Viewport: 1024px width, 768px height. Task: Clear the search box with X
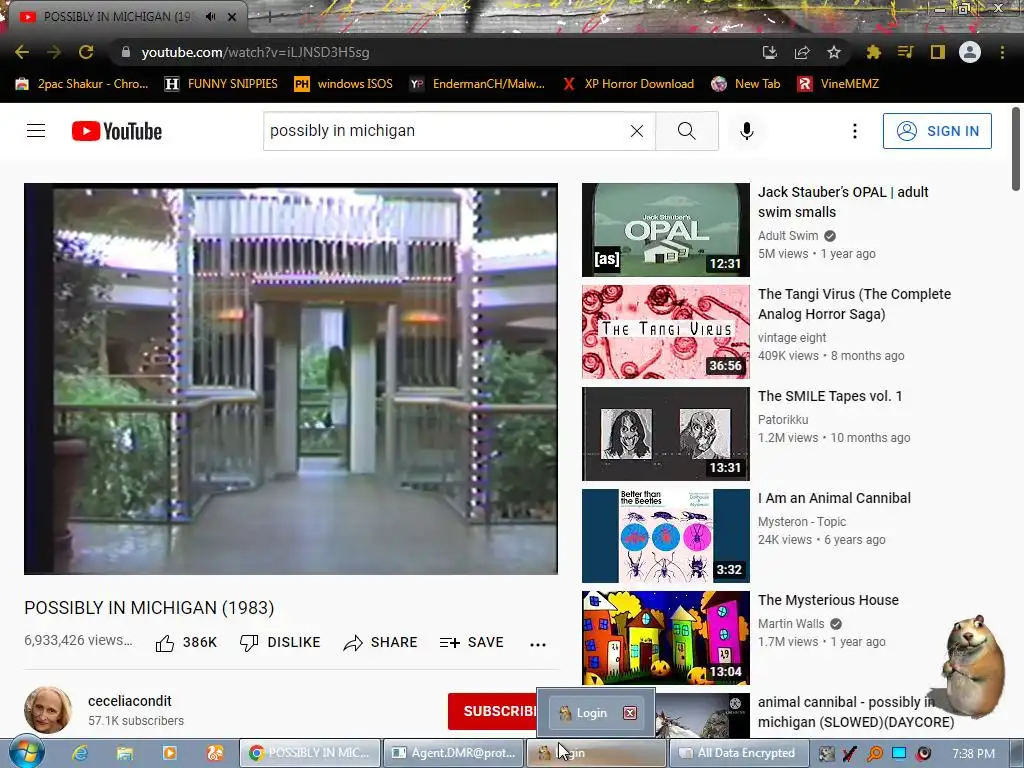click(637, 131)
